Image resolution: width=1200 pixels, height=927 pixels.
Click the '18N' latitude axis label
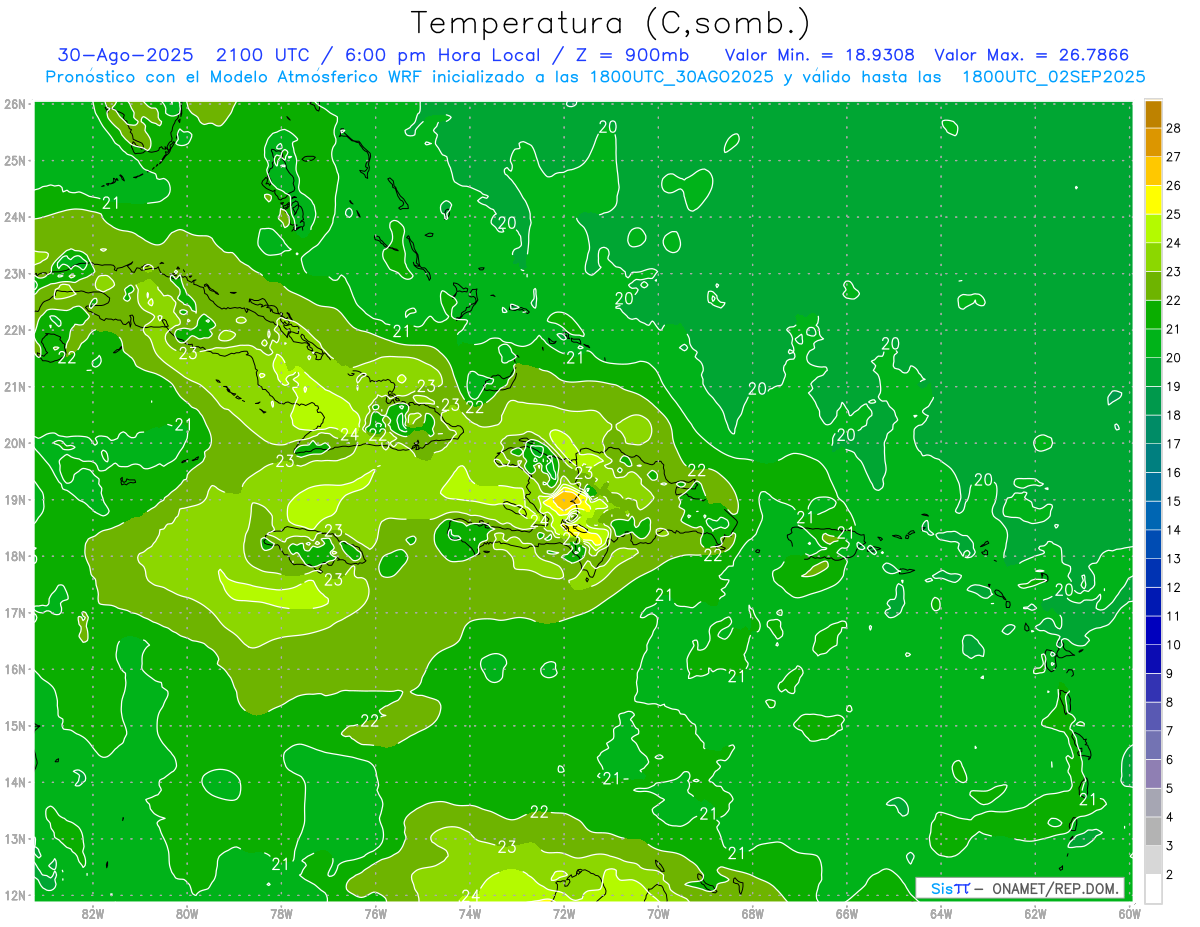(x=15, y=556)
